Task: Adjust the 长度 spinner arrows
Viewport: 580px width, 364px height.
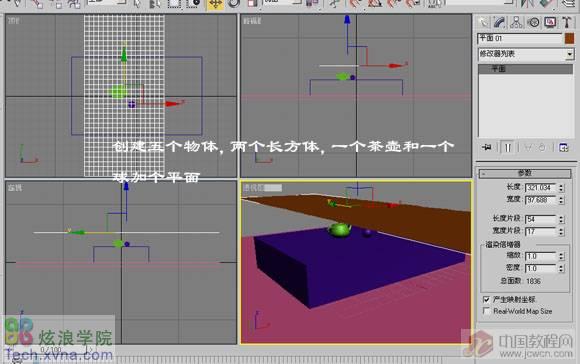Action: coord(562,188)
